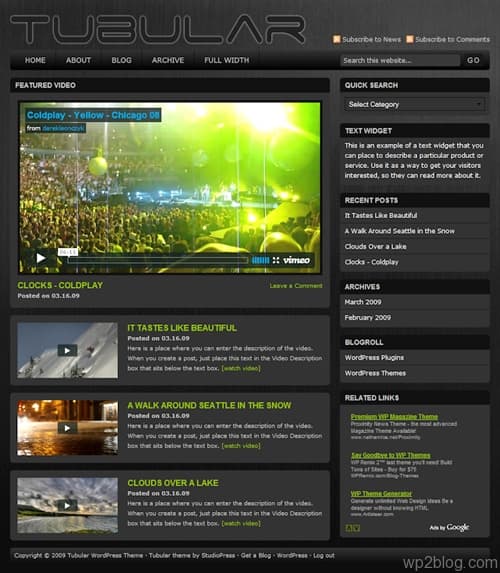The image size is (500, 573).
Task: Click the GO search button
Action: pyautogui.click(x=473, y=60)
